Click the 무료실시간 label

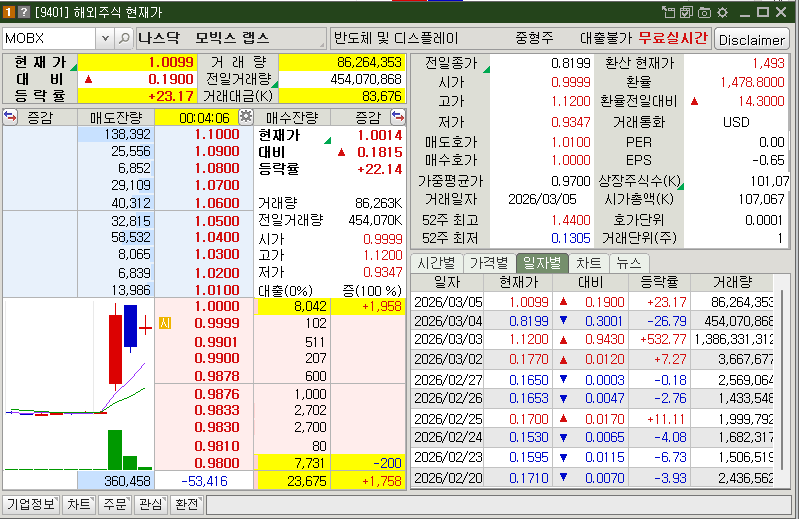[673, 38]
